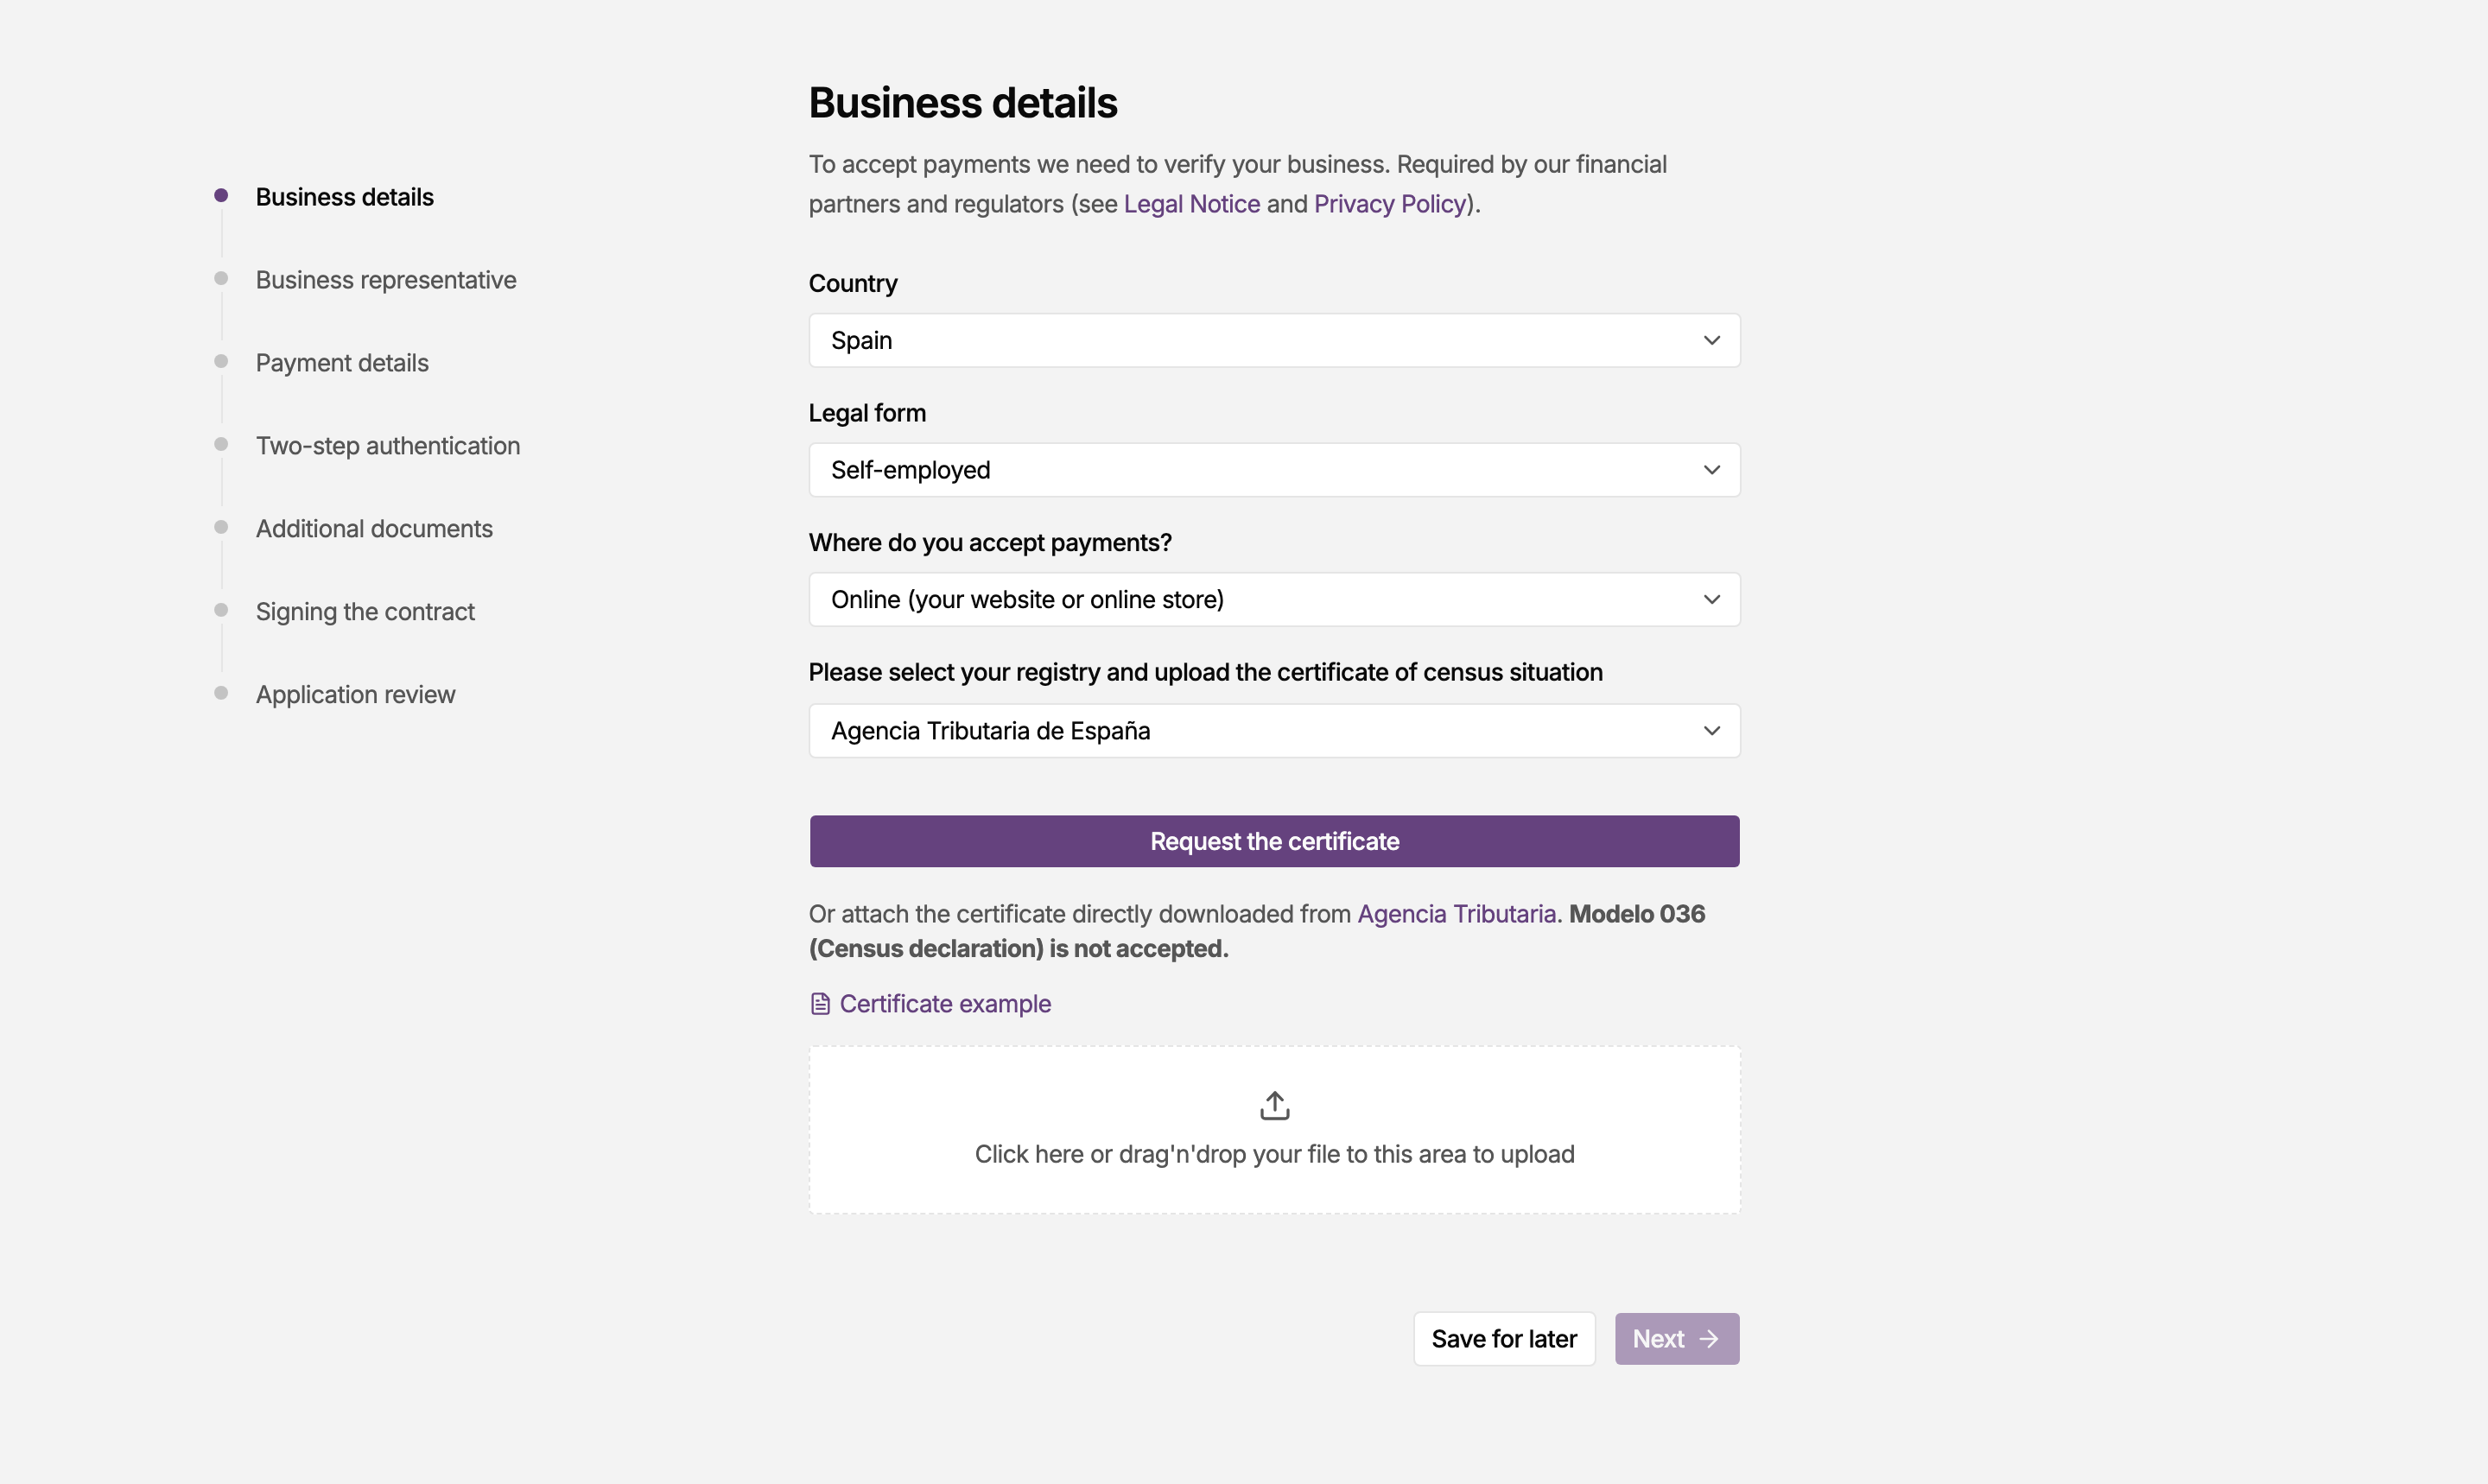Go to Application review step
Viewport: 2488px width, 1484px height.
(x=355, y=695)
